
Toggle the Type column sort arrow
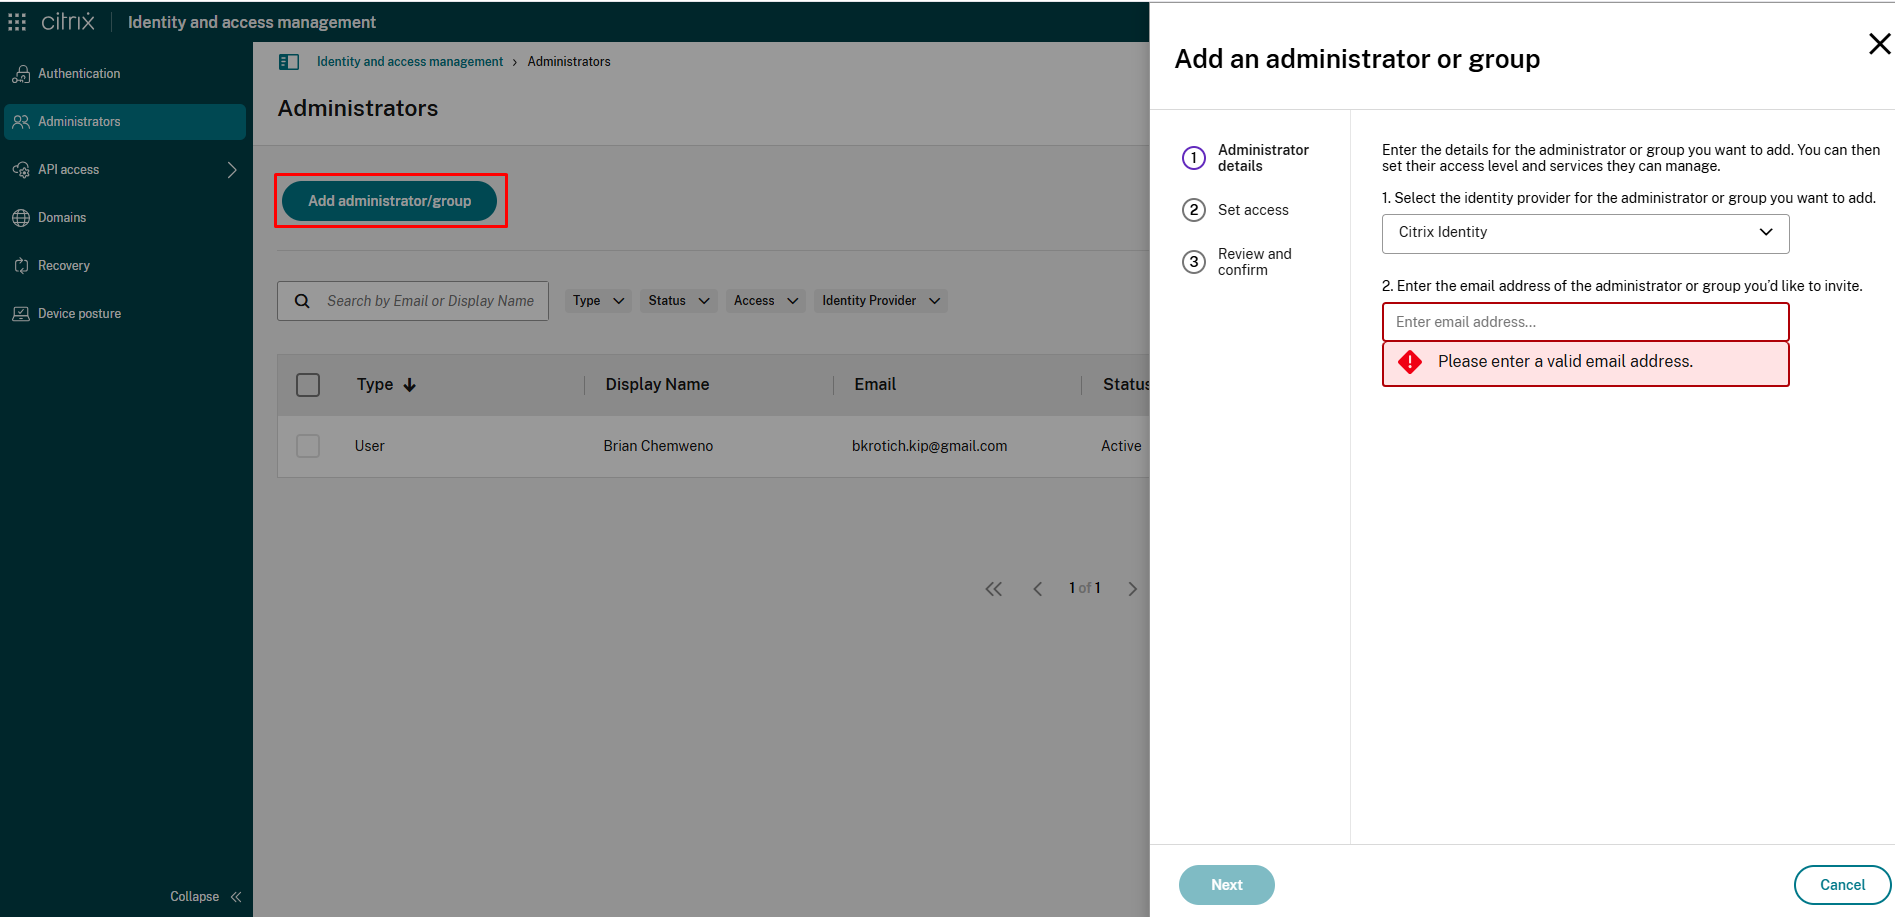[411, 384]
